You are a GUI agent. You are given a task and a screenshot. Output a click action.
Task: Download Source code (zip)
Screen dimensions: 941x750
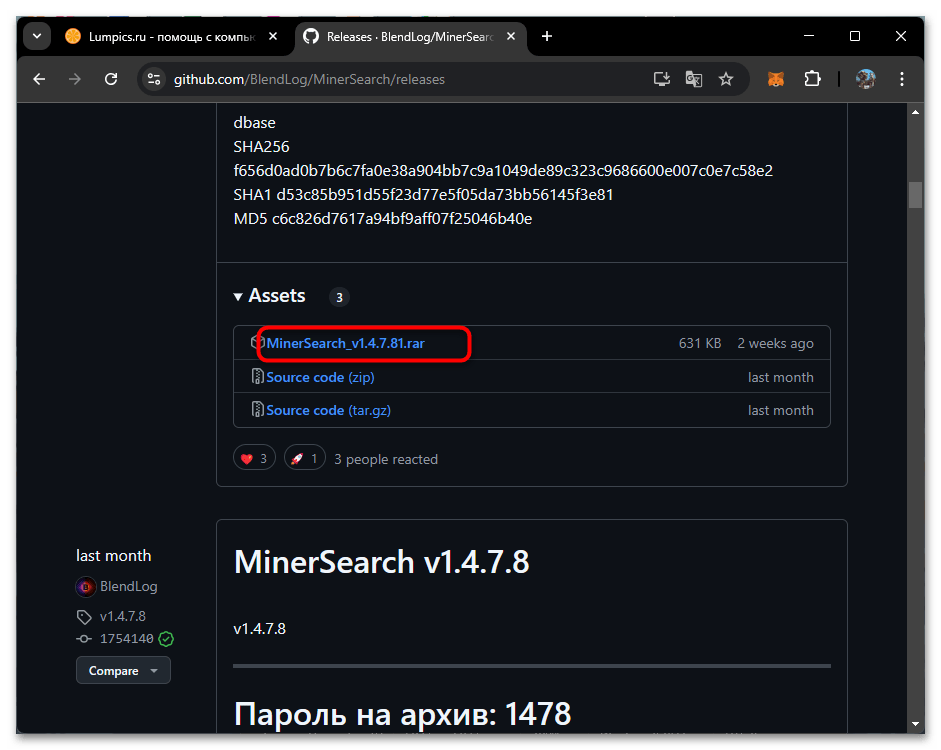point(320,377)
